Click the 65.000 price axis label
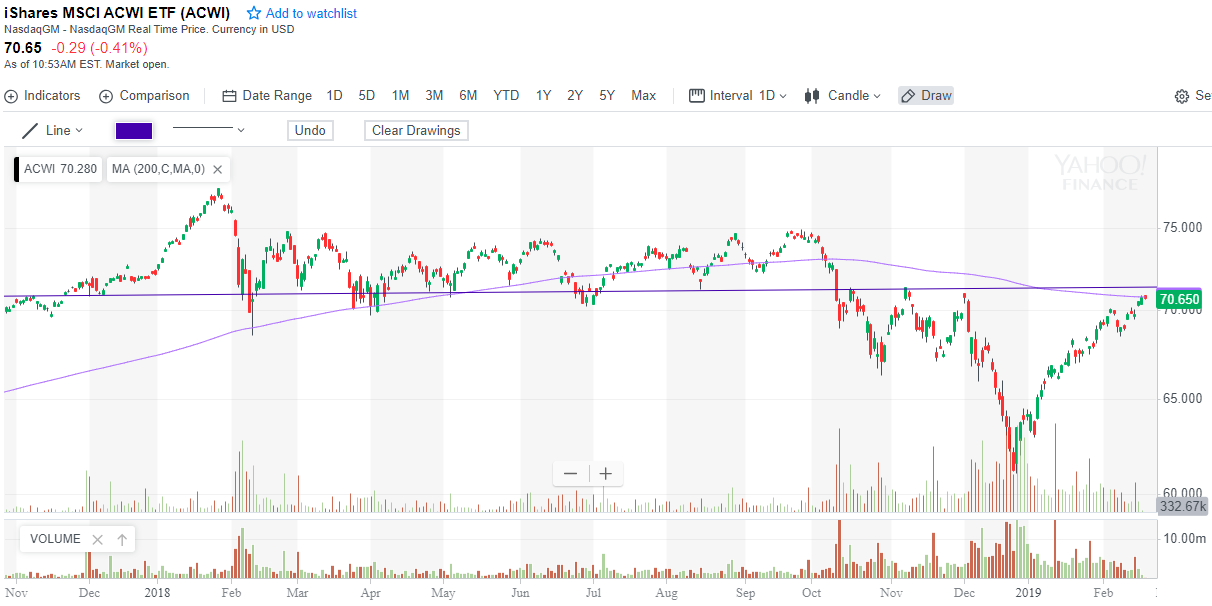Viewport: 1212px width, 606px height. [1181, 398]
